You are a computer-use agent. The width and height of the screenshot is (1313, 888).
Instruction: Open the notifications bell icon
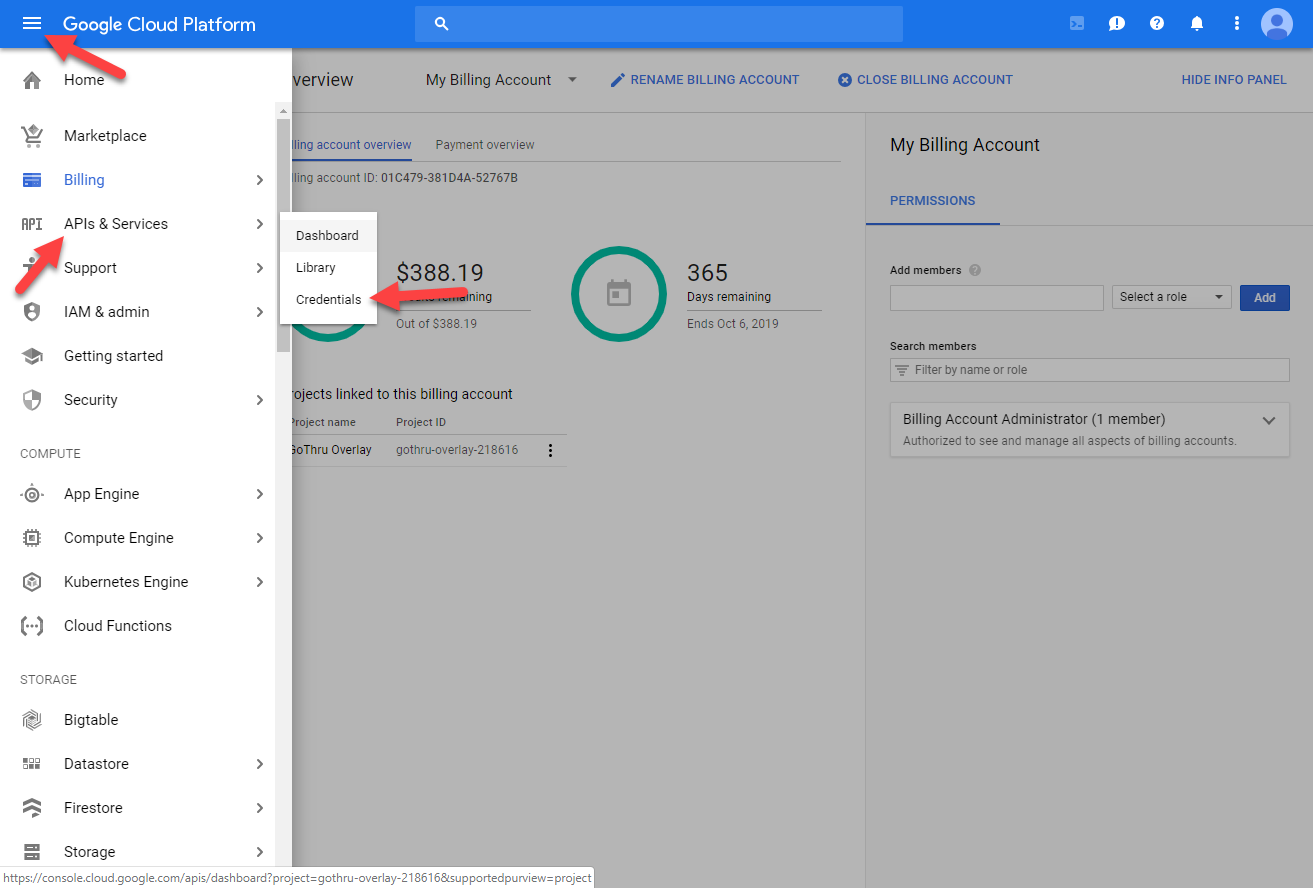point(1197,22)
